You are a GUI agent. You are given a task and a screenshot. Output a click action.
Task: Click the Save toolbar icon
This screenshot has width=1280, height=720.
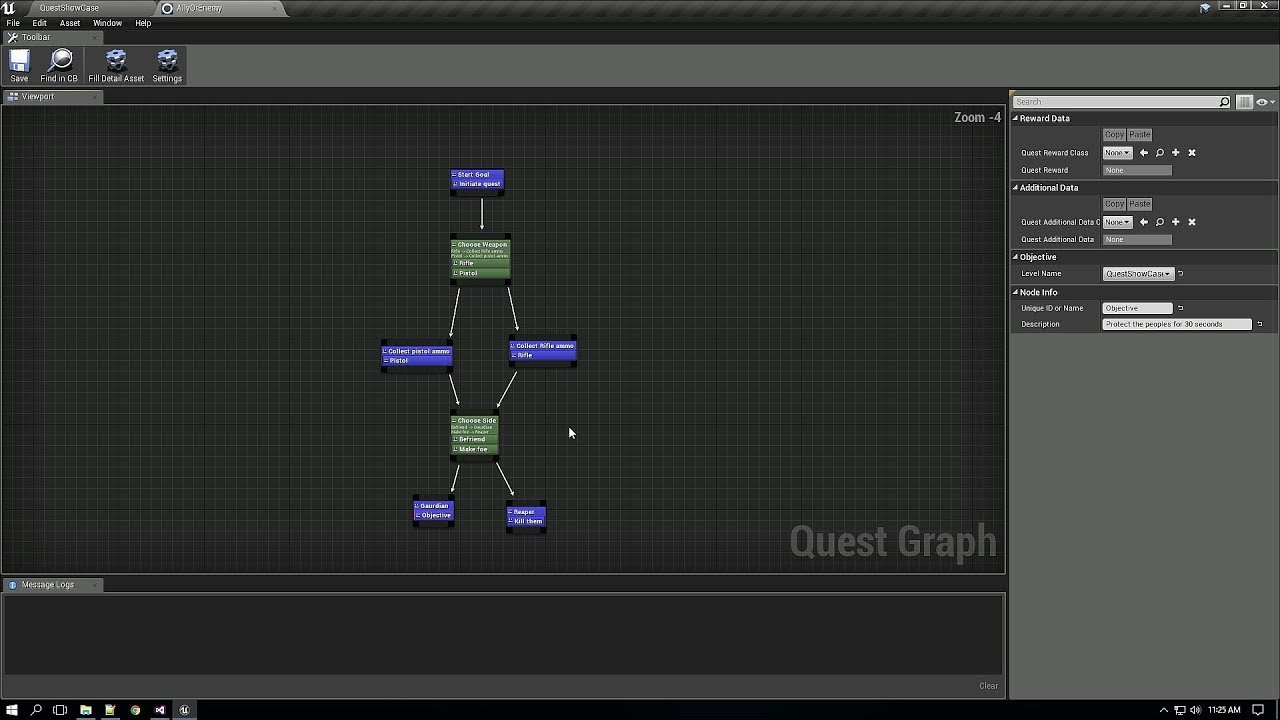19,66
